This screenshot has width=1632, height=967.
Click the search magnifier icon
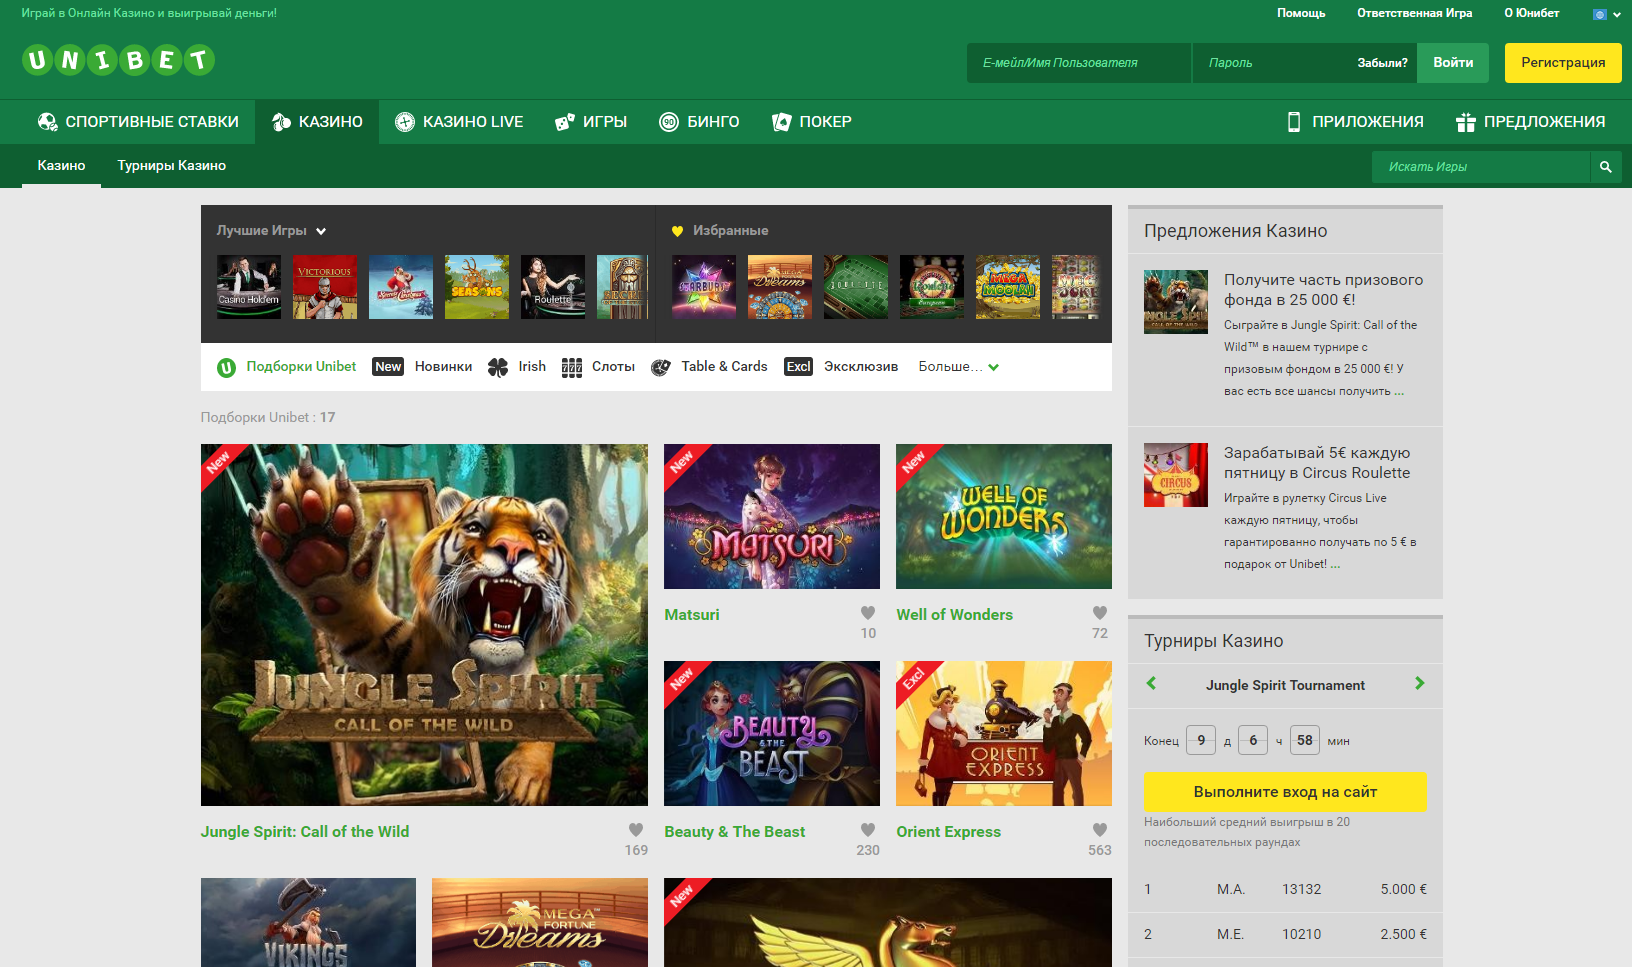(x=1605, y=167)
